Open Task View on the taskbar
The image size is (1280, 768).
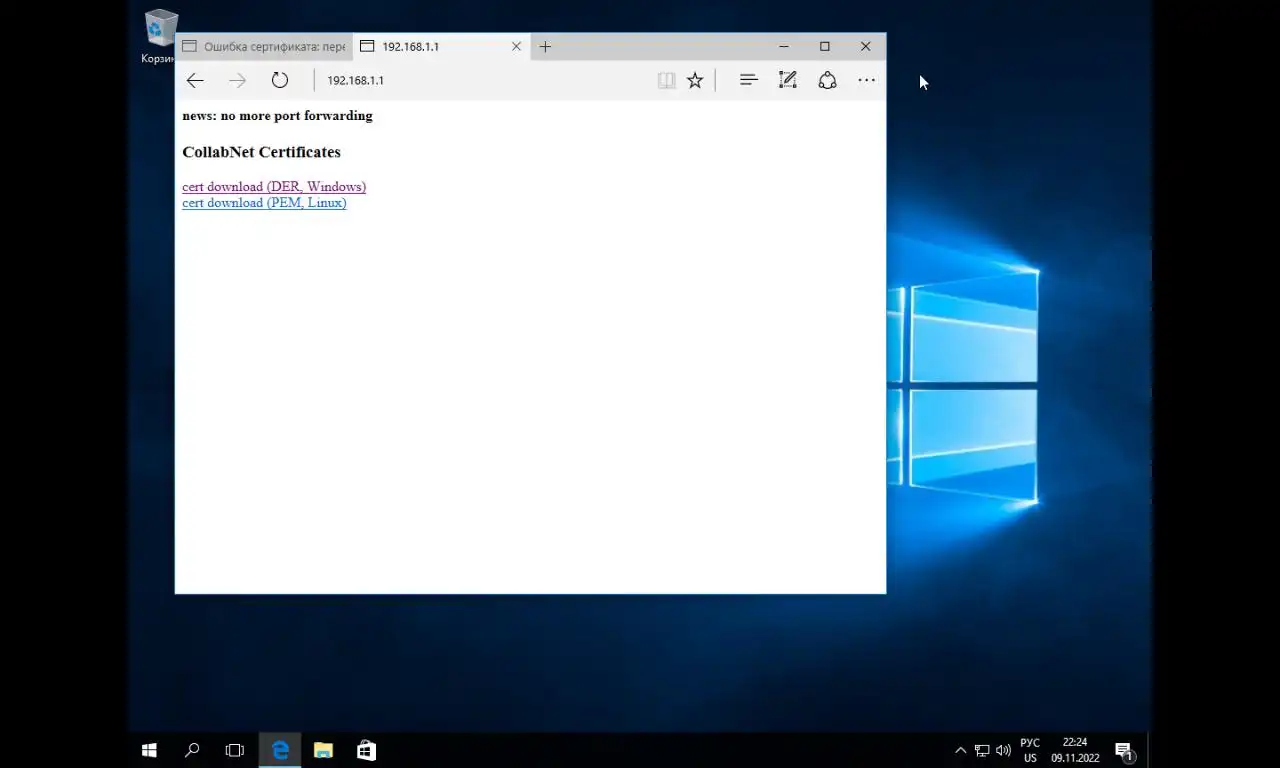[x=235, y=750]
